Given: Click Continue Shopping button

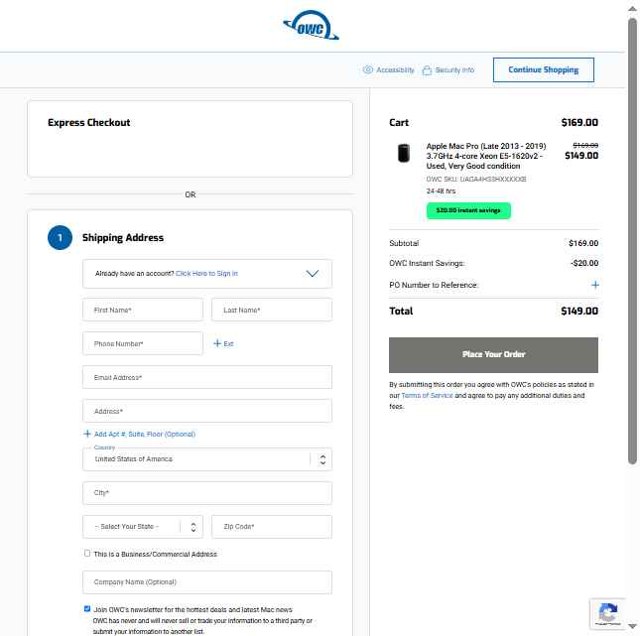Looking at the screenshot, I should 543,70.
